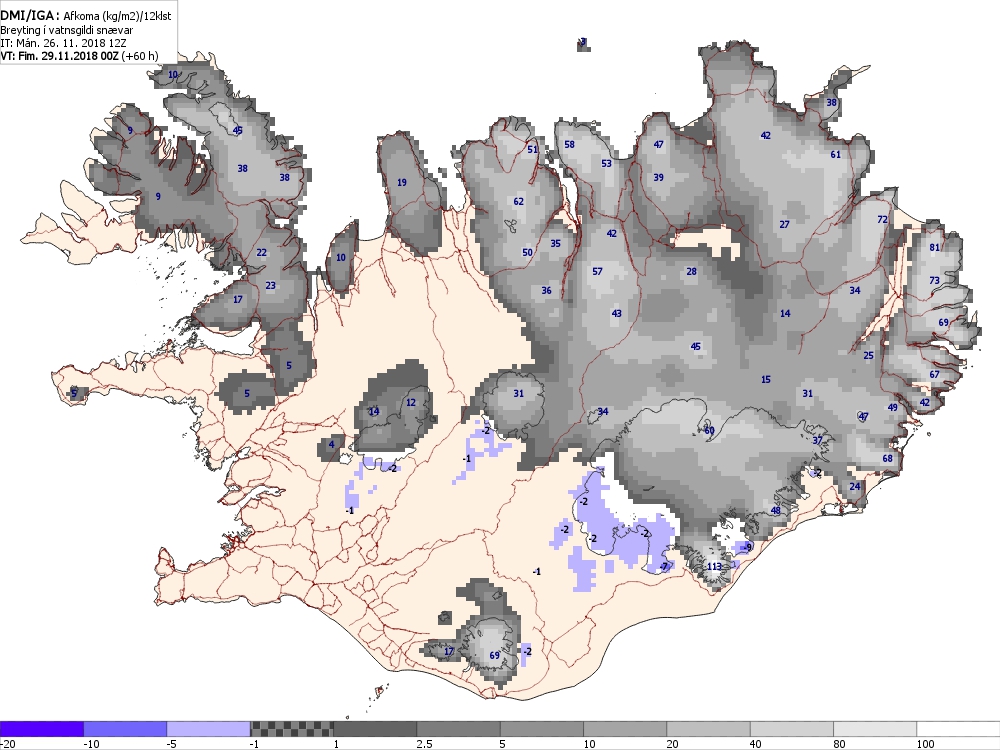
Task: Click the '48' value south of Vatnajökull
Action: point(776,510)
